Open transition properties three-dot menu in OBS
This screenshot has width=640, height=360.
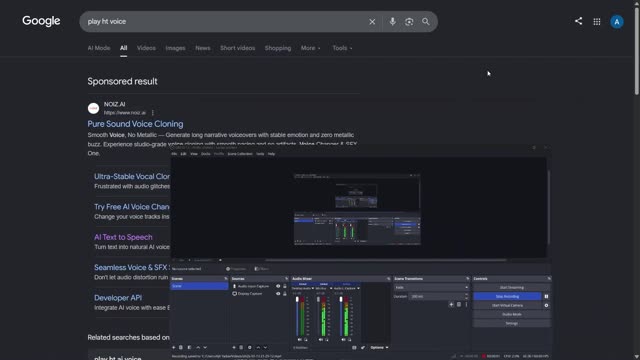click(466, 304)
